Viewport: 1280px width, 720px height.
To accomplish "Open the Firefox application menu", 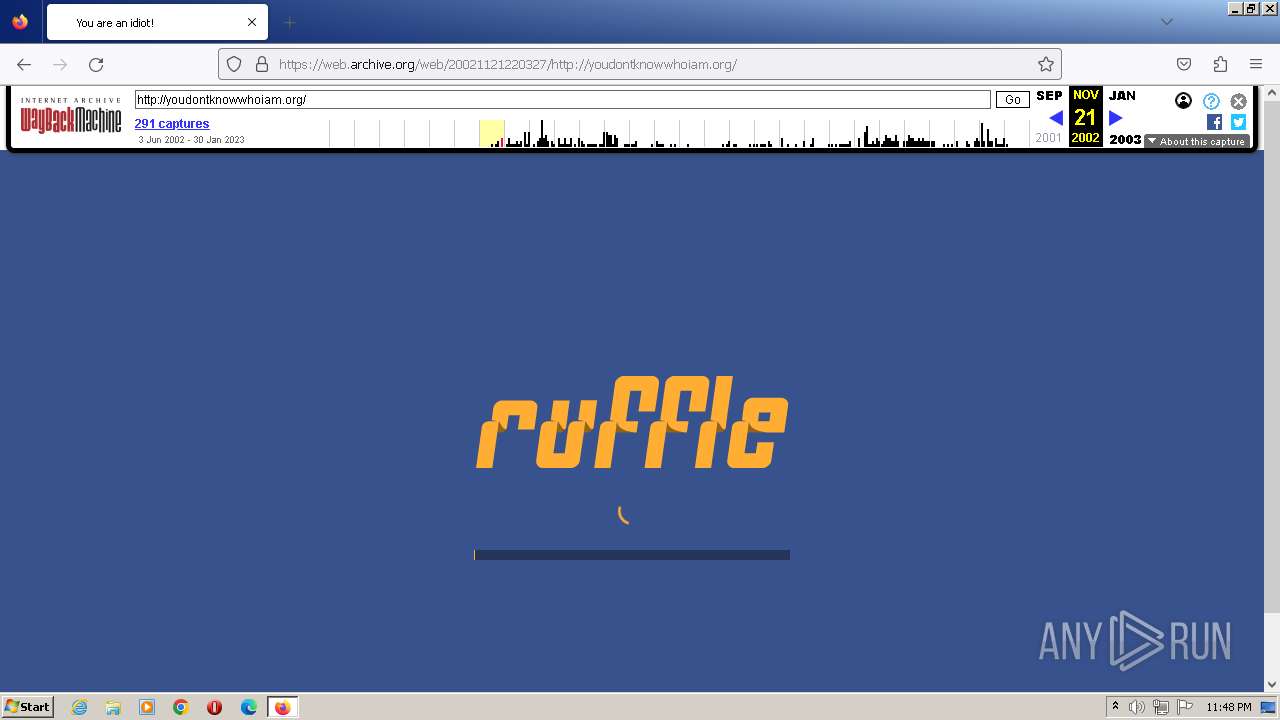I will tap(1256, 64).
